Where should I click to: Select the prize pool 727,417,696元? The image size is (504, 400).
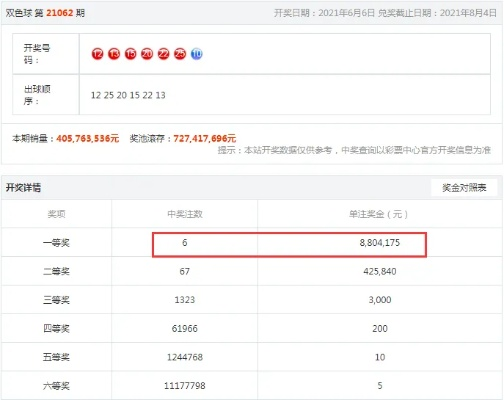click(x=205, y=138)
